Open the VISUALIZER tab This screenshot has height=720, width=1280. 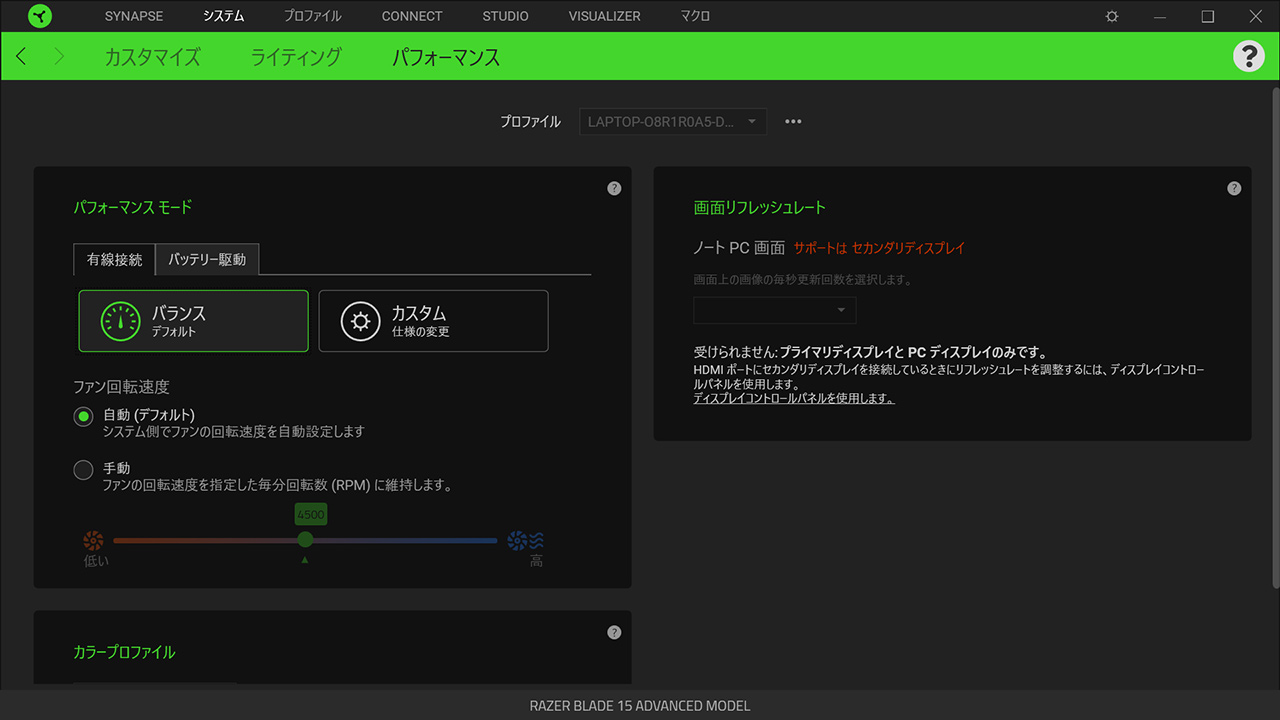pyautogui.click(x=604, y=16)
